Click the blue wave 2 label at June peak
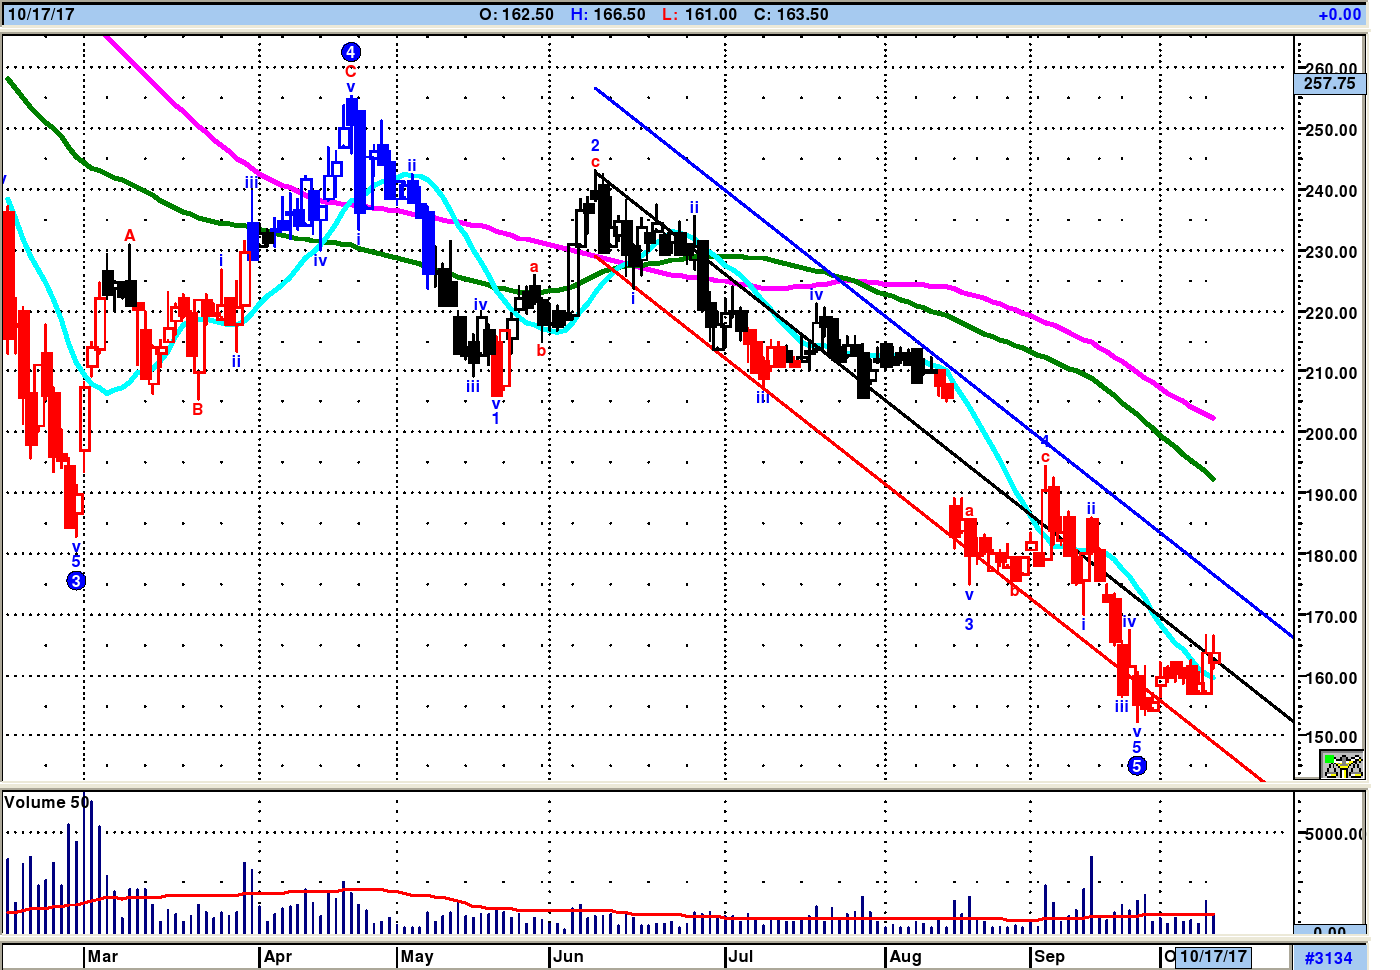This screenshot has height=970, width=1400. click(595, 146)
